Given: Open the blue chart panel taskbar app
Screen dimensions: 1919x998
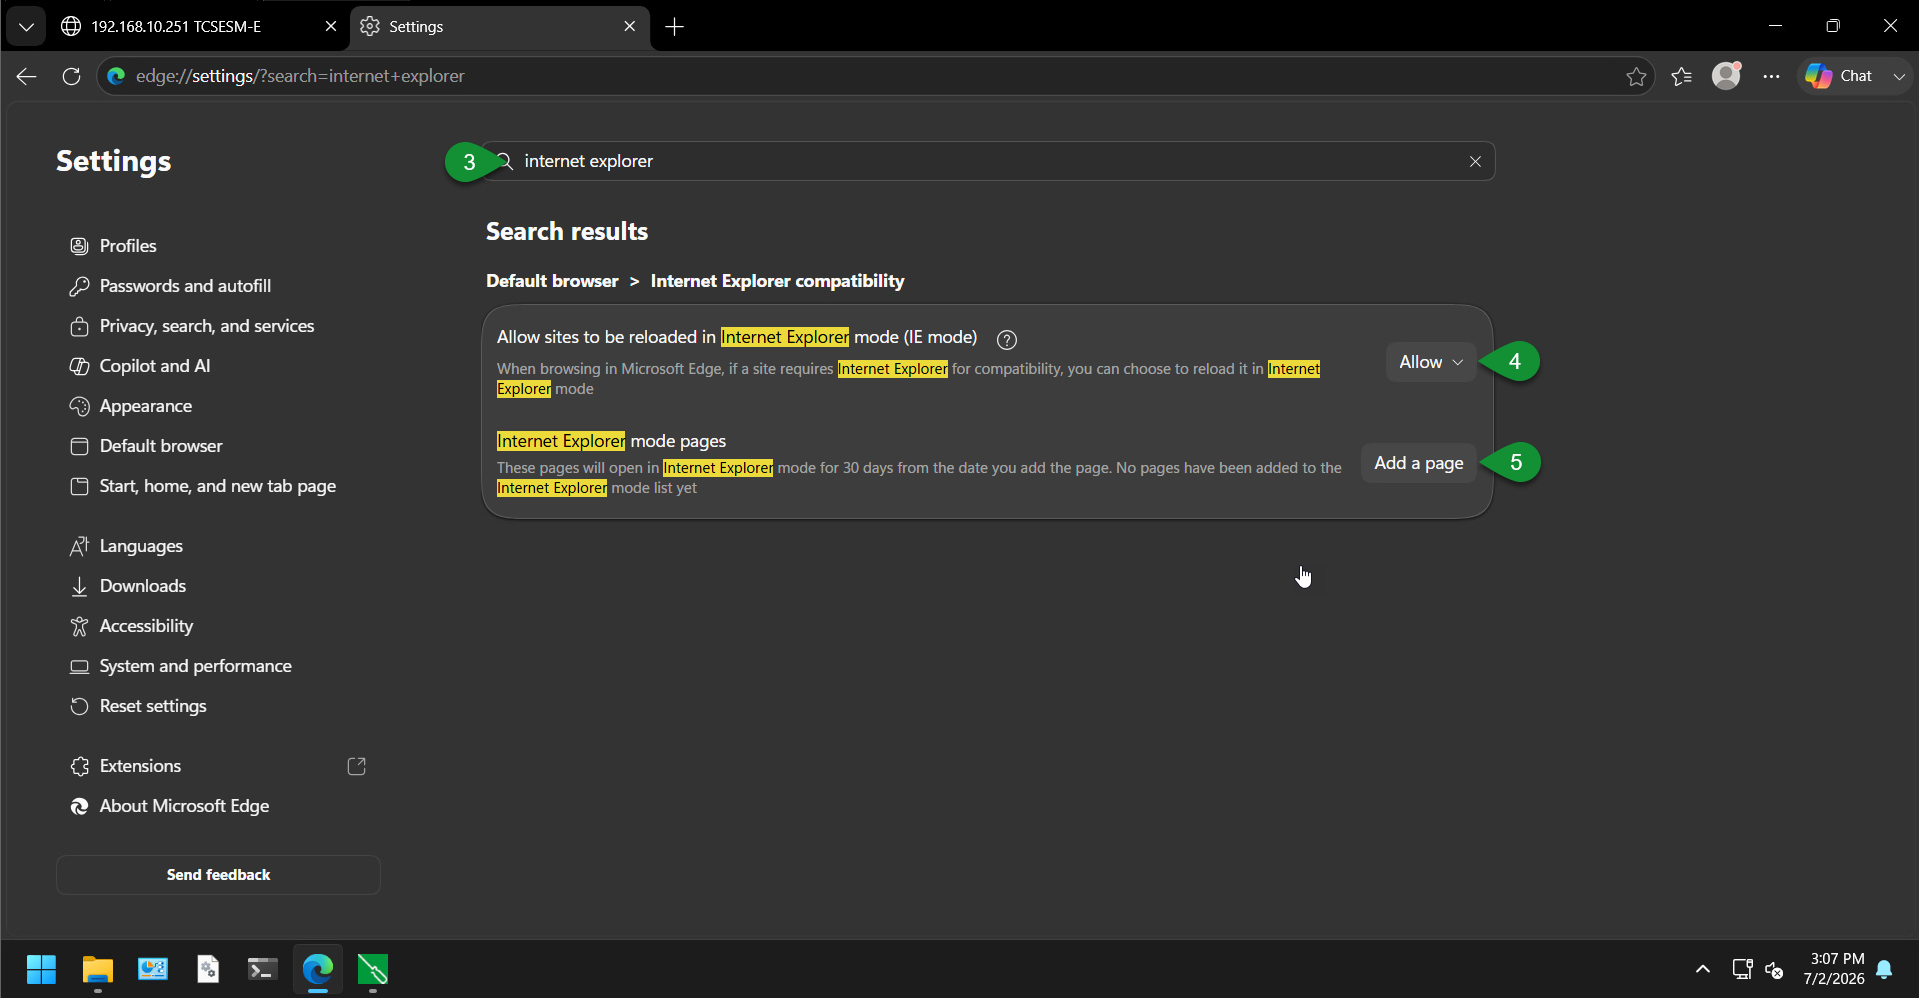Looking at the screenshot, I should pos(153,969).
